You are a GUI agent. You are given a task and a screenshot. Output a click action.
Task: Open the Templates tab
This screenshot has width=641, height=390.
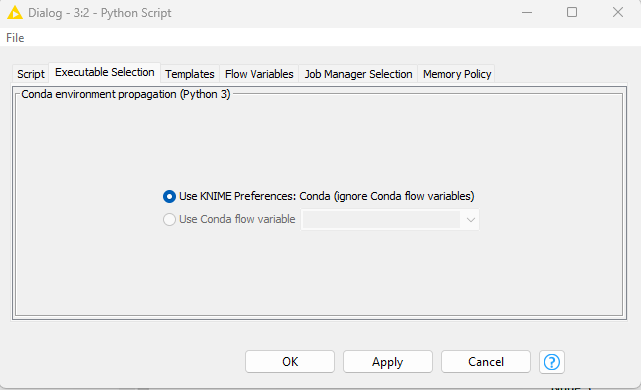tap(190, 74)
